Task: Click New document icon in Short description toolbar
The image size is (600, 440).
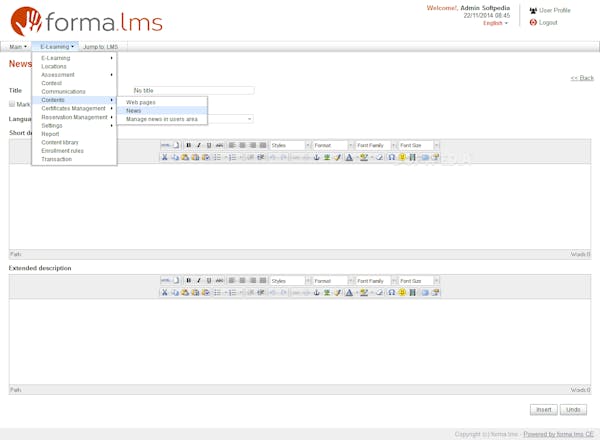Action: (x=176, y=145)
